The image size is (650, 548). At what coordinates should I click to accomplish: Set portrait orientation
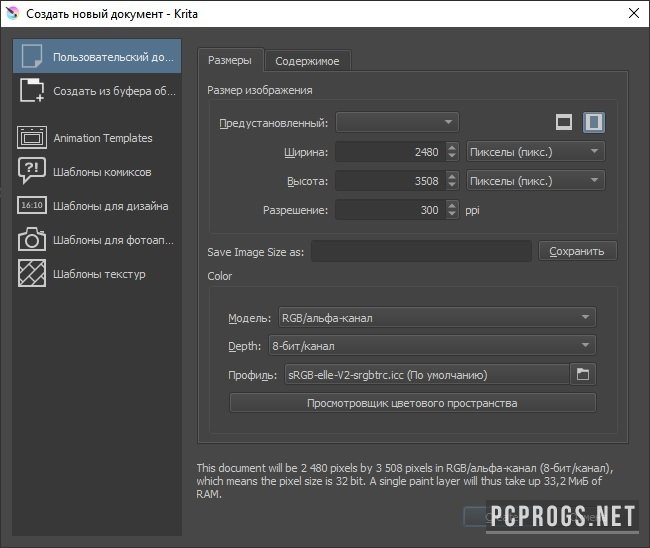tap(594, 122)
